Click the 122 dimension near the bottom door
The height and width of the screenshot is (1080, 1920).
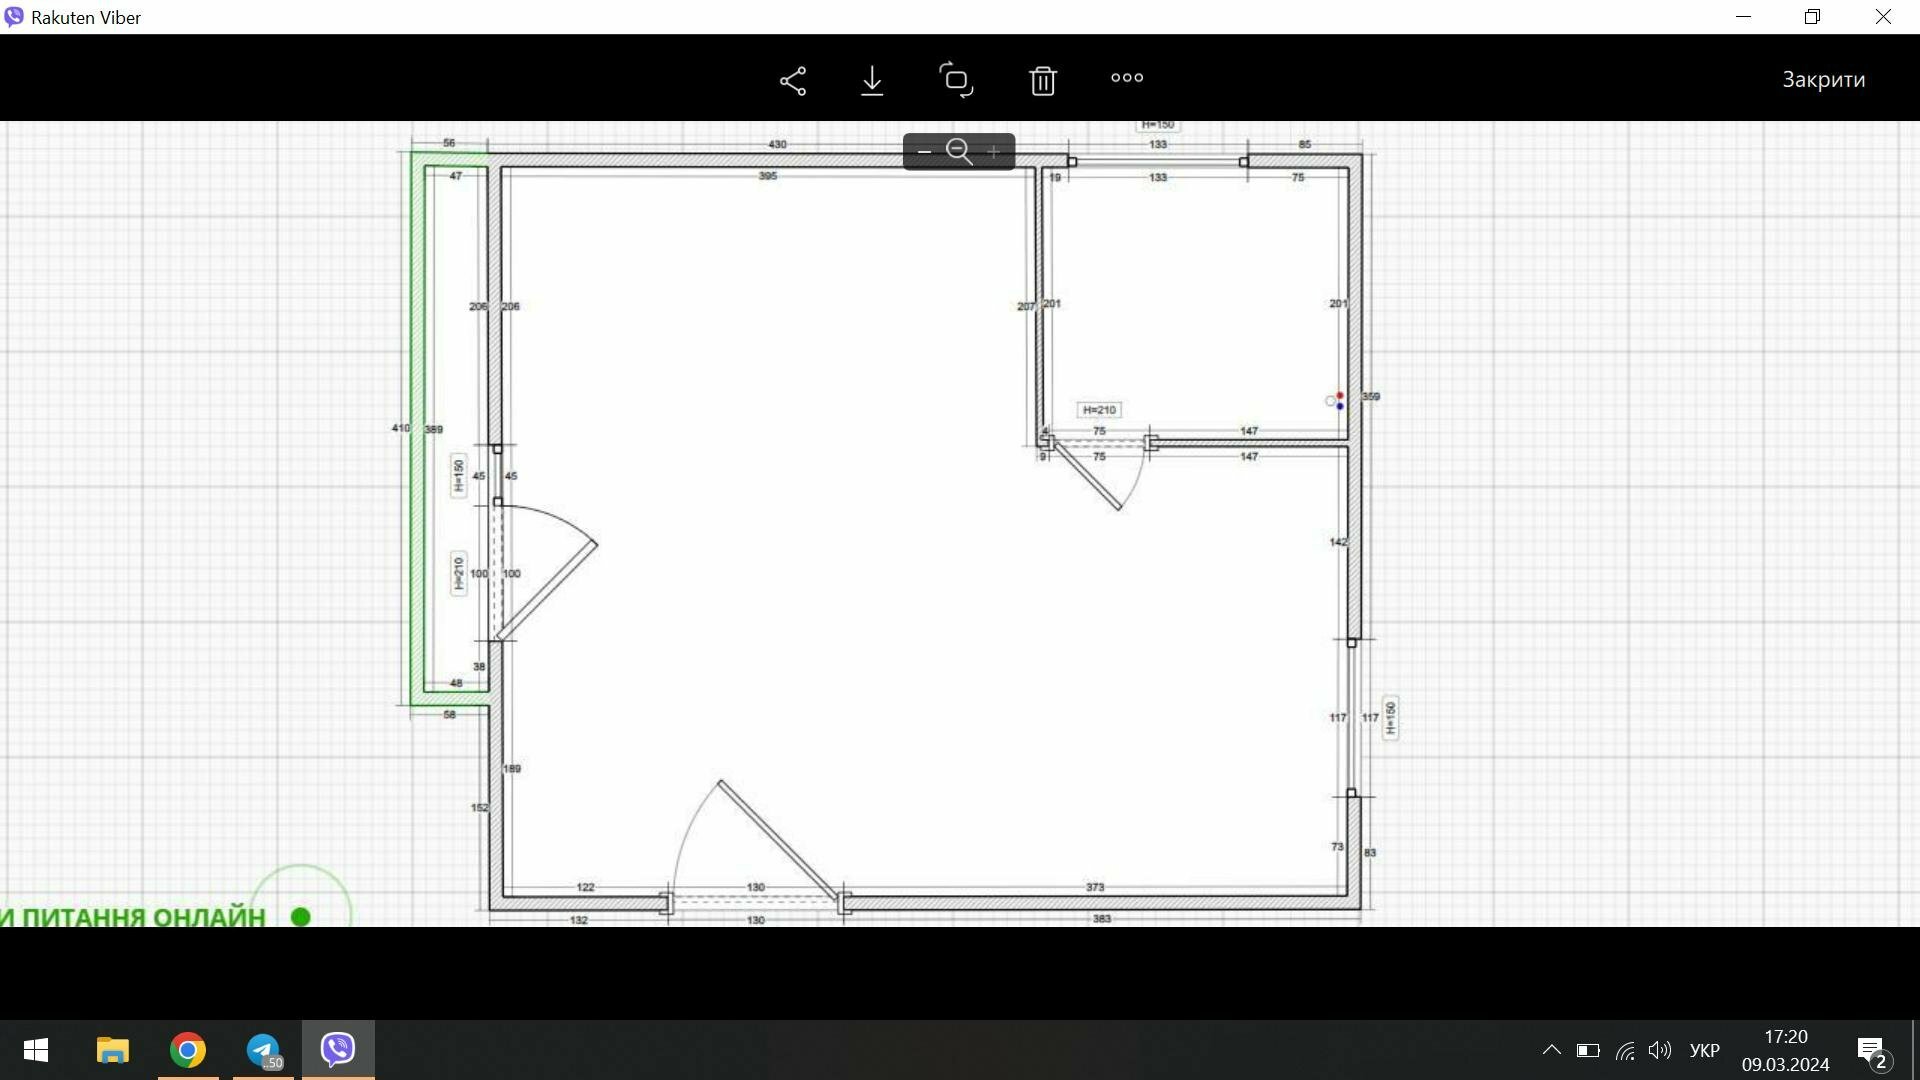click(x=586, y=887)
